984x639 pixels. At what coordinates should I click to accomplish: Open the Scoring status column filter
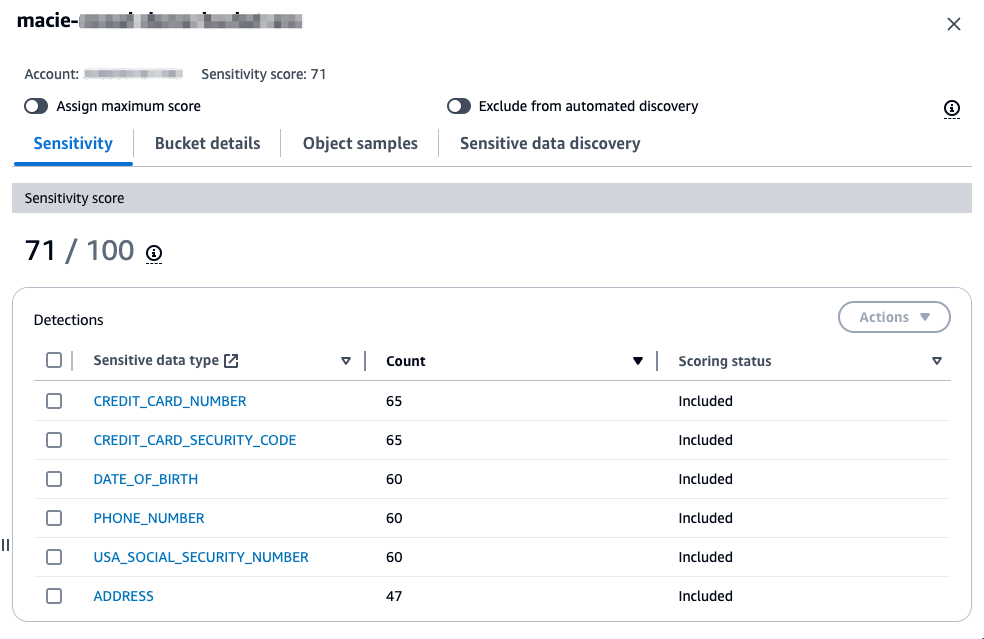pyautogui.click(x=937, y=360)
